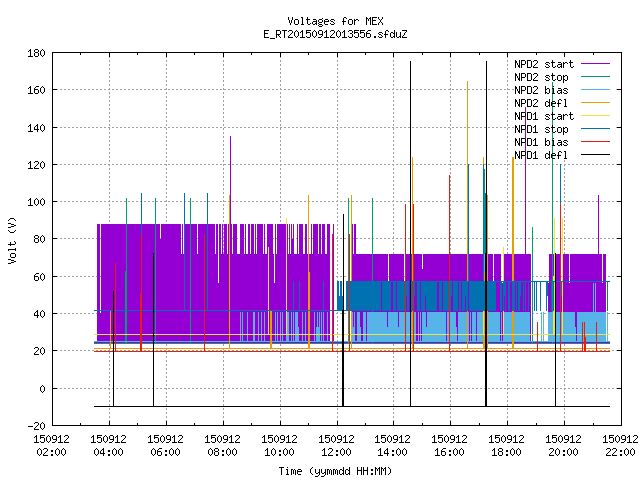640x480 pixels.
Task: Click the x-axis tick label 150912 12:00
Action: pos(336,446)
